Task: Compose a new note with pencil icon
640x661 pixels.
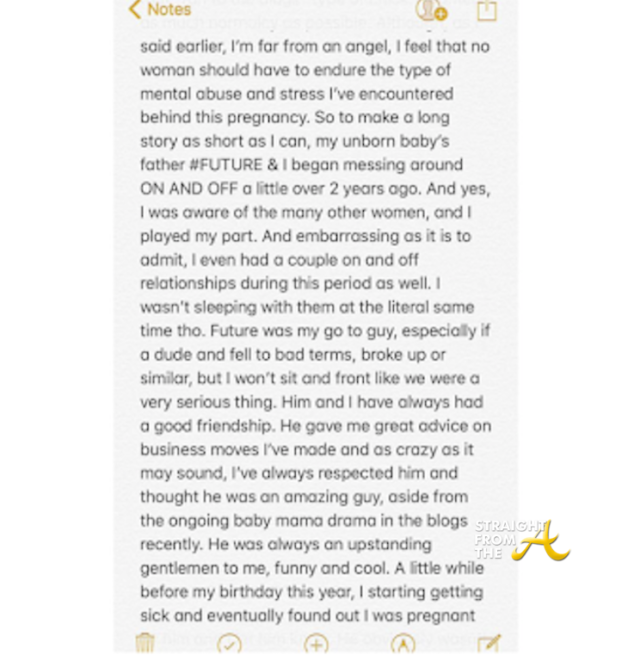Action: point(488,644)
